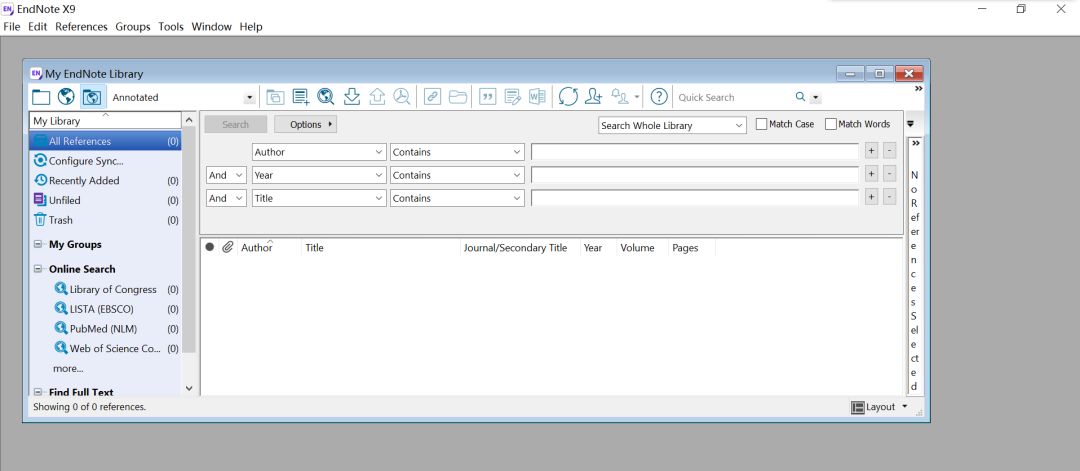Collapse the Find Full Text group set
The height and width of the screenshot is (471, 1080).
pyautogui.click(x=37, y=392)
